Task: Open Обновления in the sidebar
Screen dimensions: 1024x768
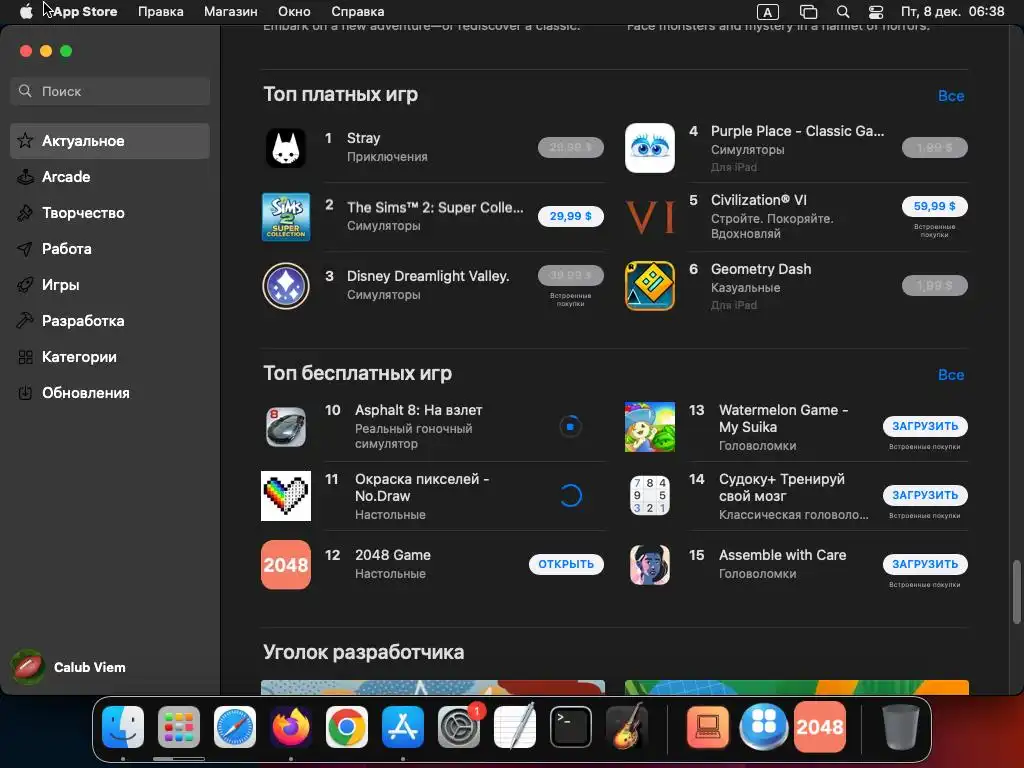Action: tap(110, 392)
